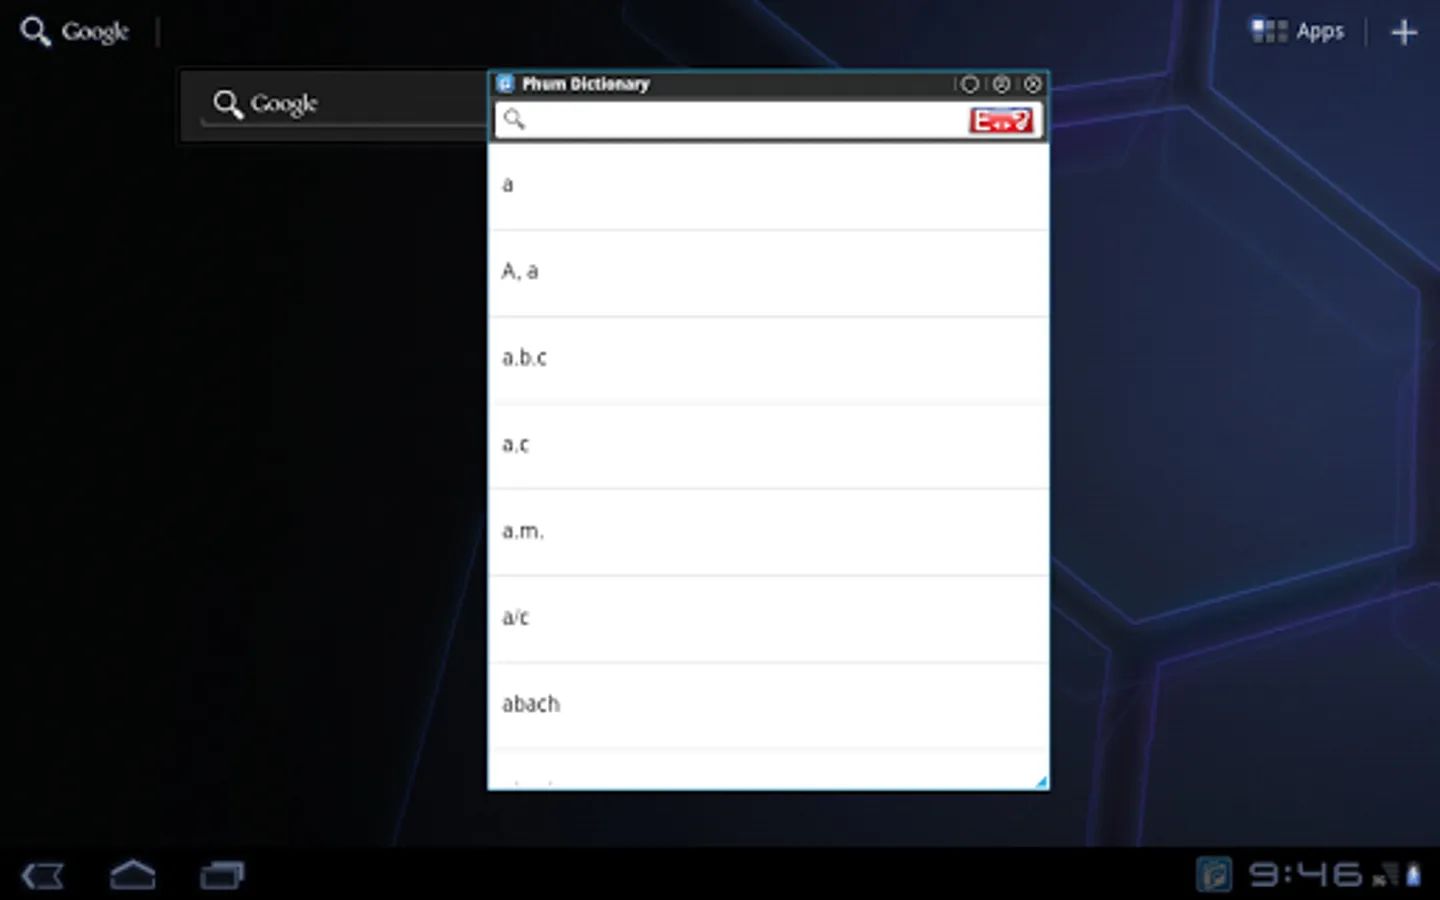Open the Apps drawer
Viewport: 1440px width, 900px height.
point(1298,31)
